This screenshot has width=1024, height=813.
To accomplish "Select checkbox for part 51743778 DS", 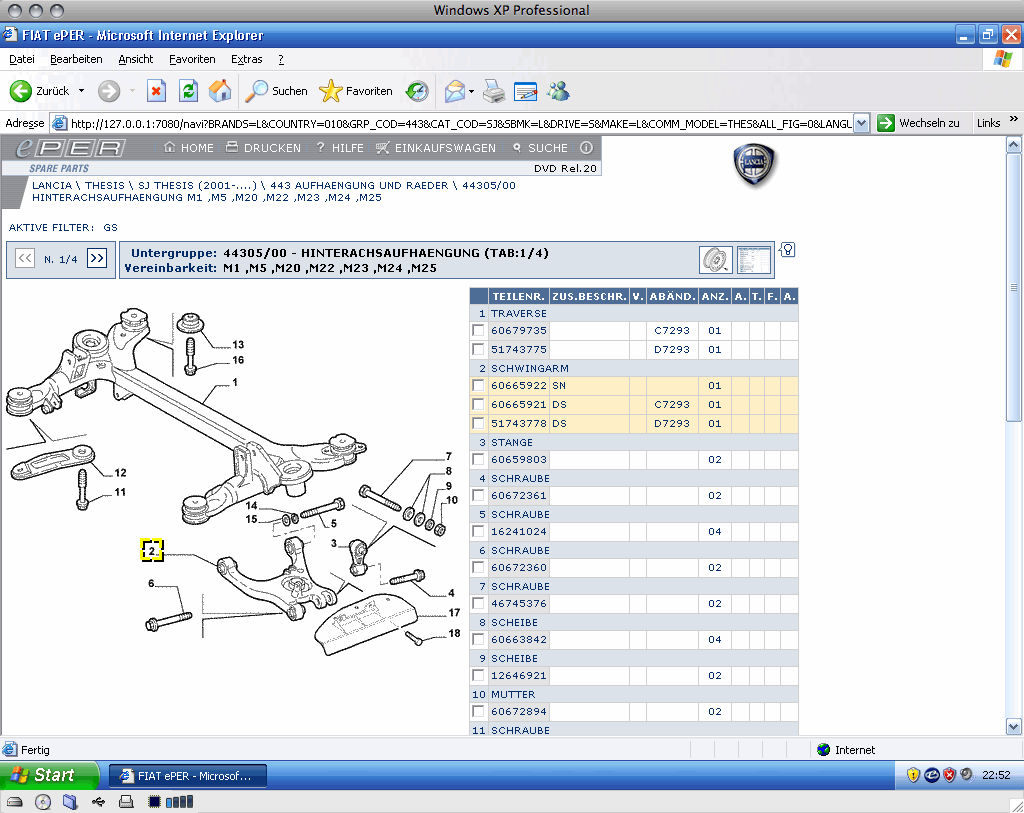I will tap(478, 423).
